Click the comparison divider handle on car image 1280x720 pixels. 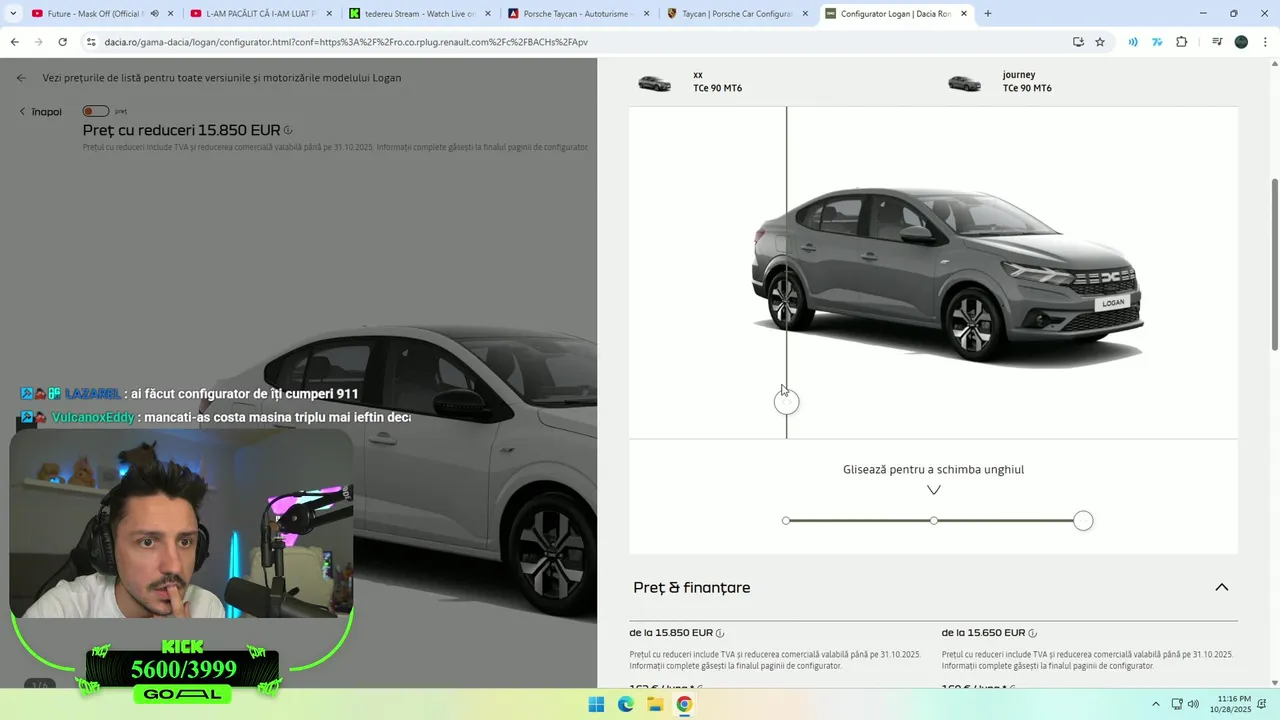tap(786, 402)
